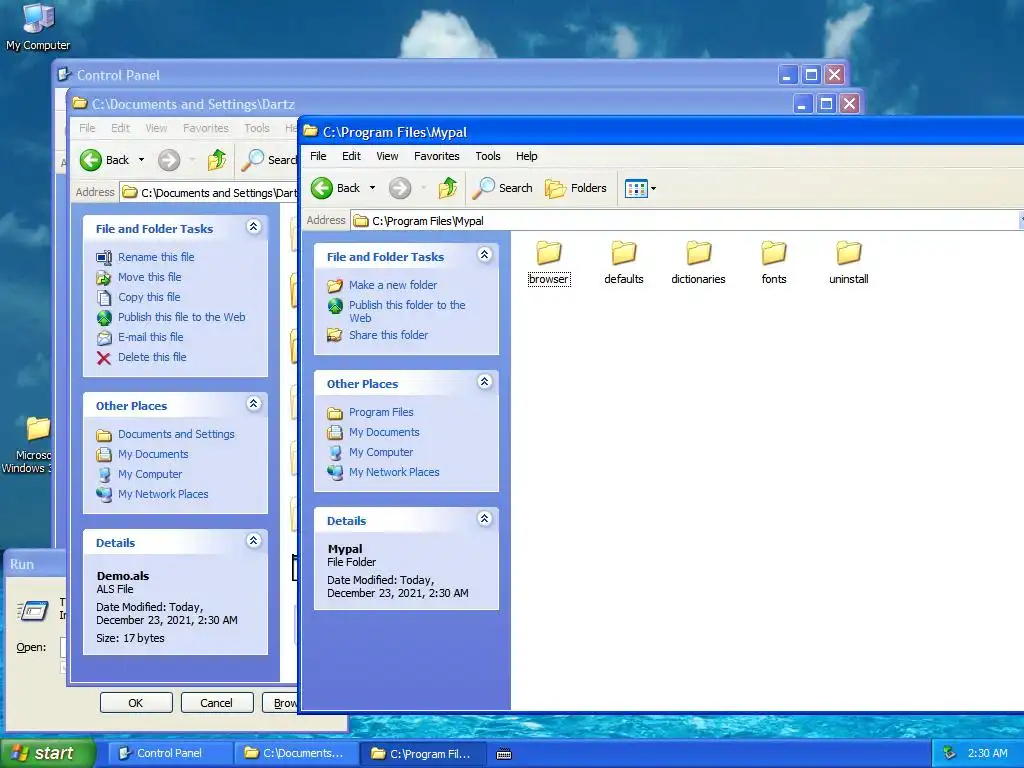Click Make a new folder
The width and height of the screenshot is (1024, 768).
pos(392,285)
